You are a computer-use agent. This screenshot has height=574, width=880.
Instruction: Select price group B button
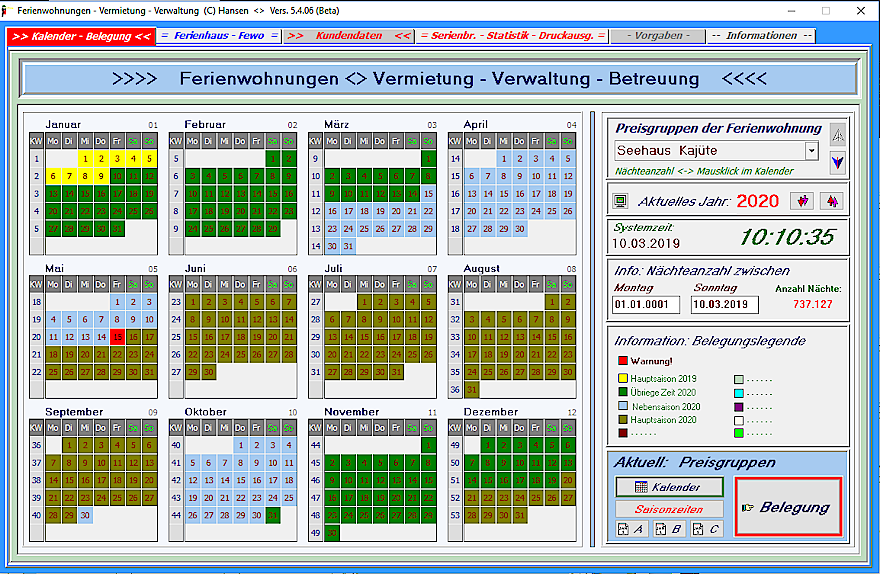[667, 529]
